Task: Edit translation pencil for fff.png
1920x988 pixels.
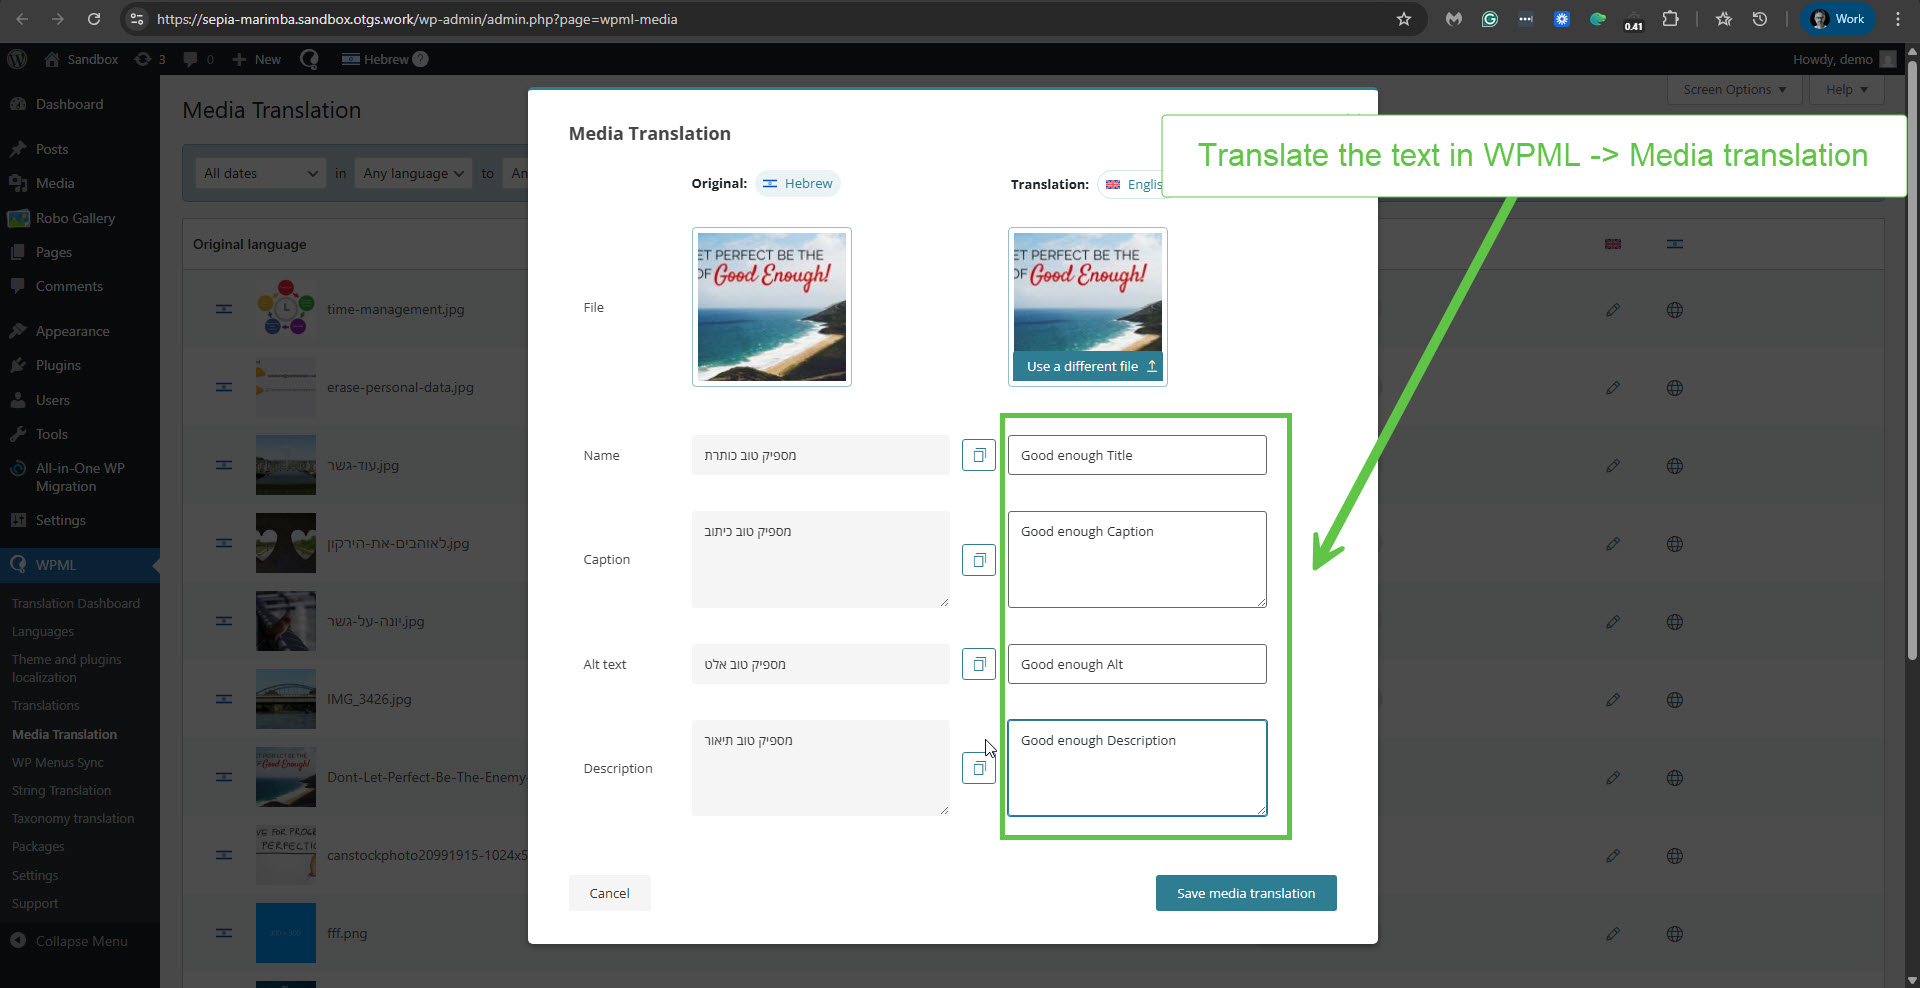Action: (1613, 934)
